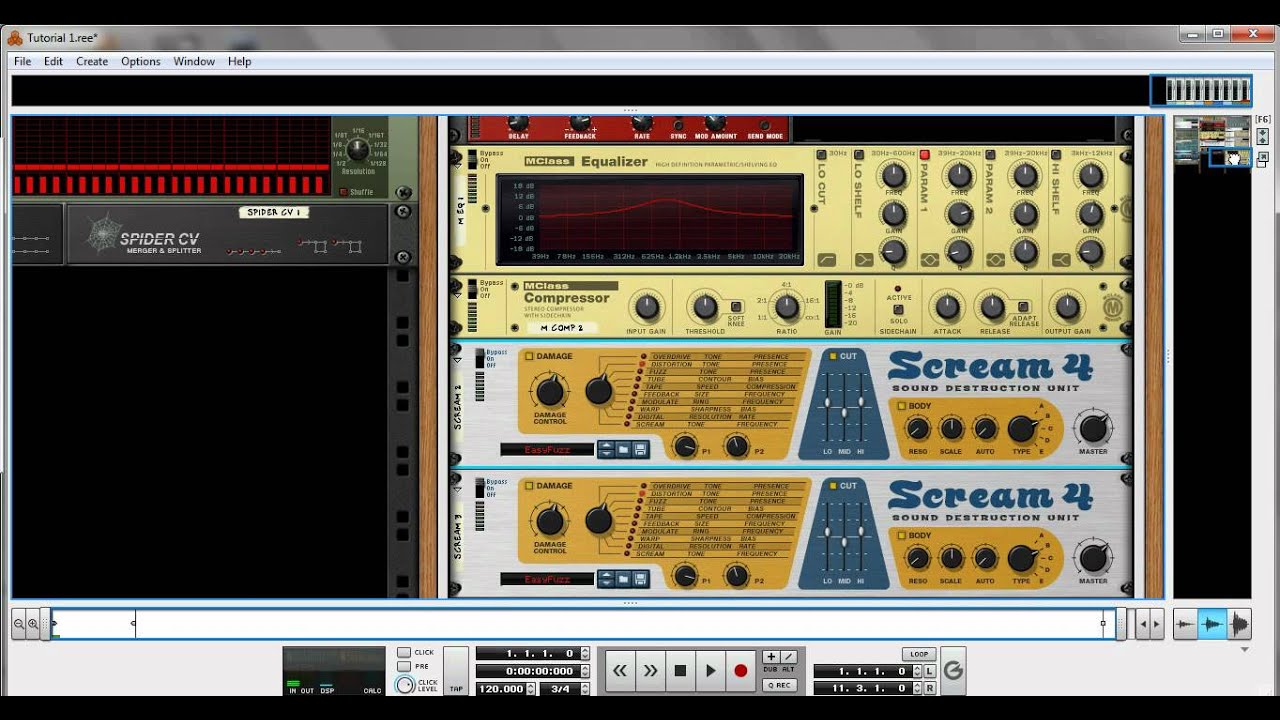1280x720 pixels.
Task: Click the 3/4 time signature stepper
Action: tap(584, 688)
